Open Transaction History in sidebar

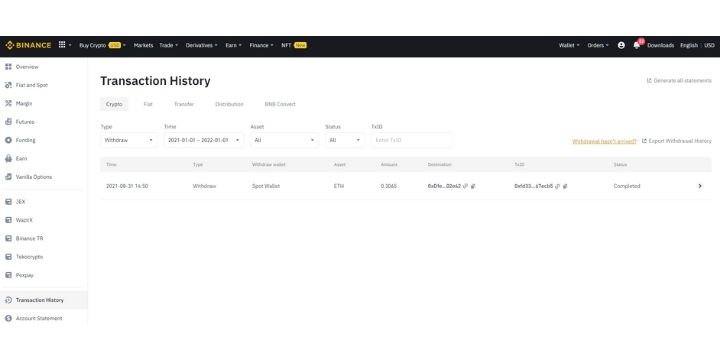point(44,300)
